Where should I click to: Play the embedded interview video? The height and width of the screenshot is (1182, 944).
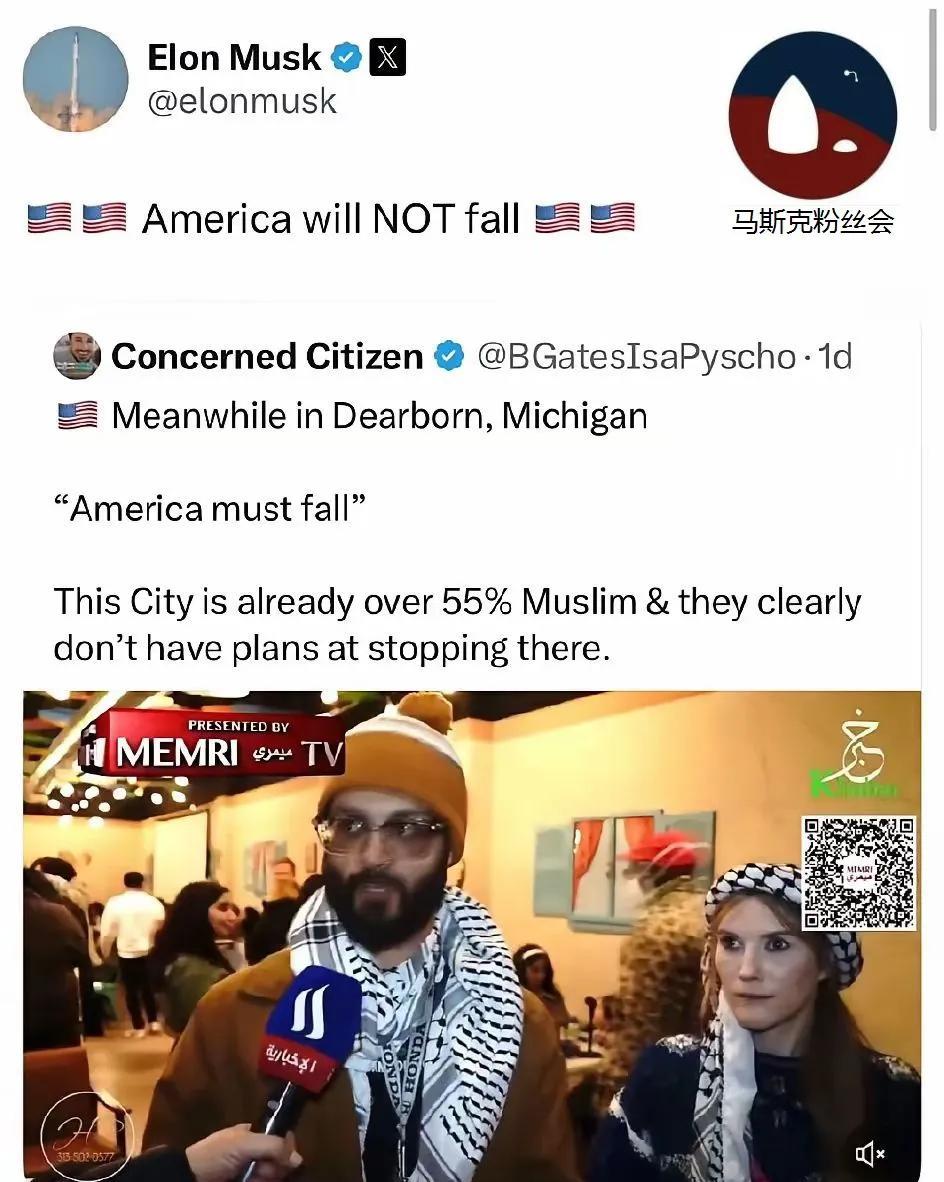[x=472, y=935]
